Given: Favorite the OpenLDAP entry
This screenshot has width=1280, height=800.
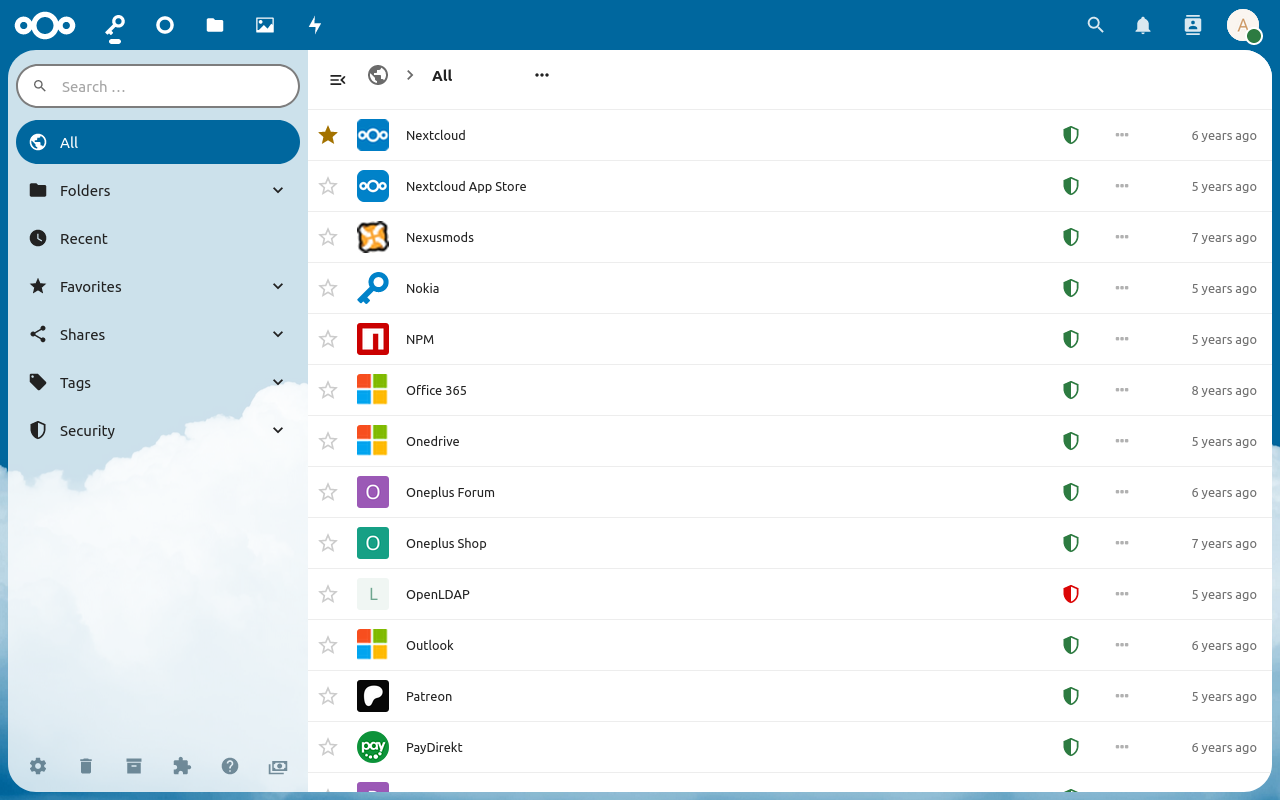Looking at the screenshot, I should pyautogui.click(x=328, y=594).
